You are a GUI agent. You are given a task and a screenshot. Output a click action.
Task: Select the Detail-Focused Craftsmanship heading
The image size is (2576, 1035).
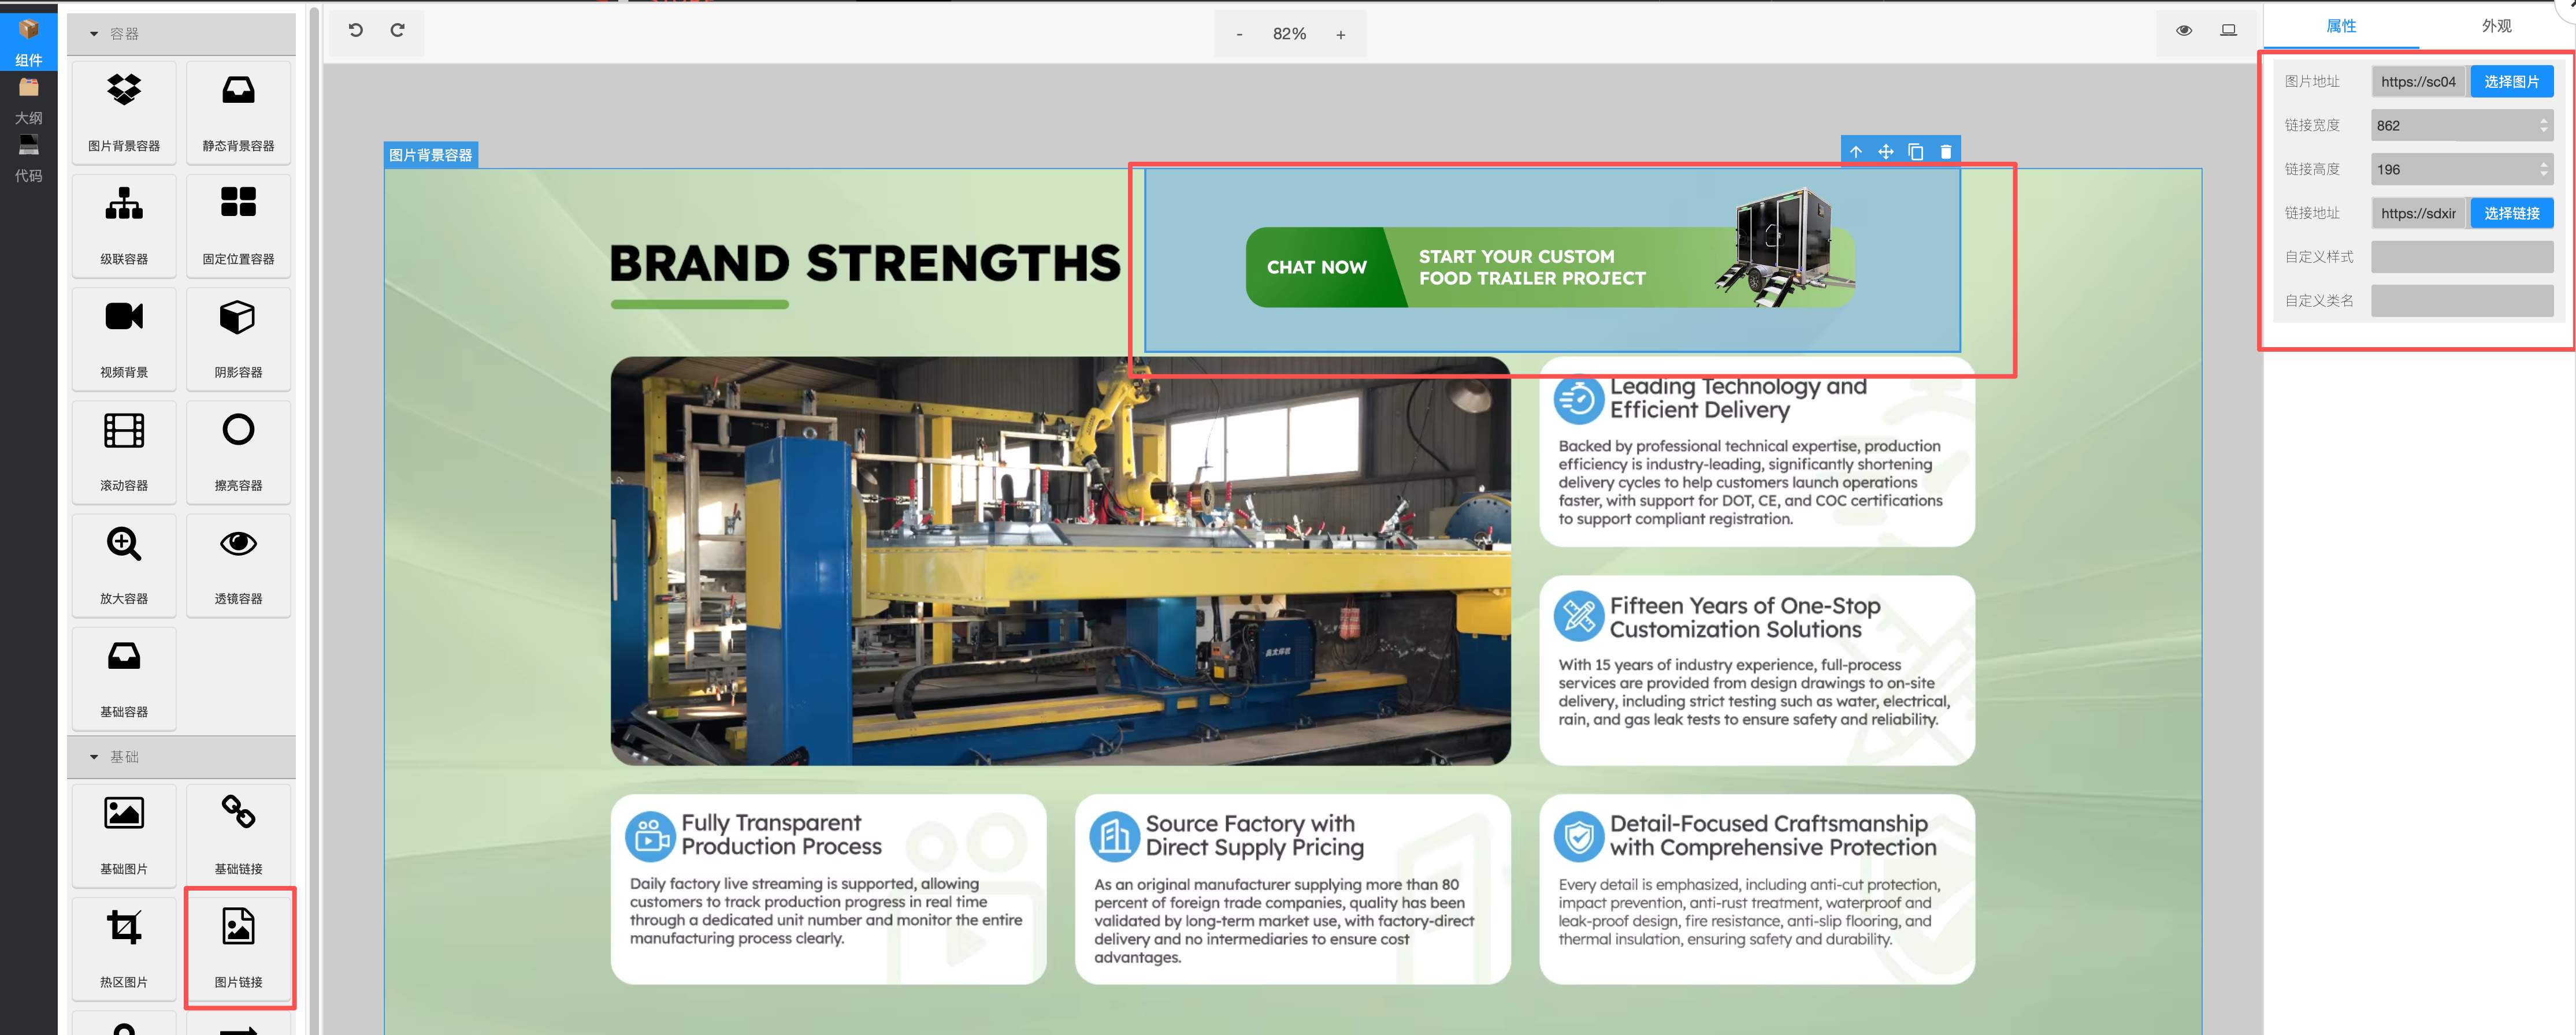tap(1773, 836)
